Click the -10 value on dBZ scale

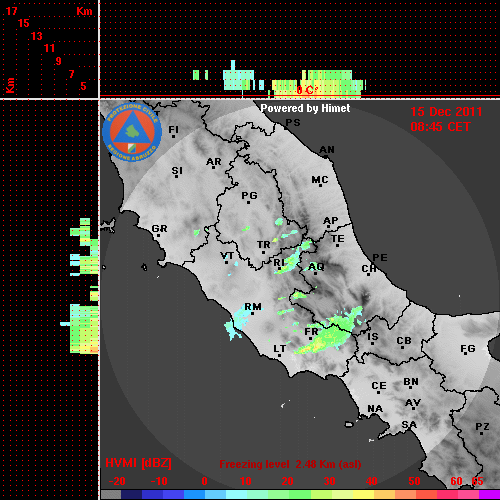[x=159, y=481]
